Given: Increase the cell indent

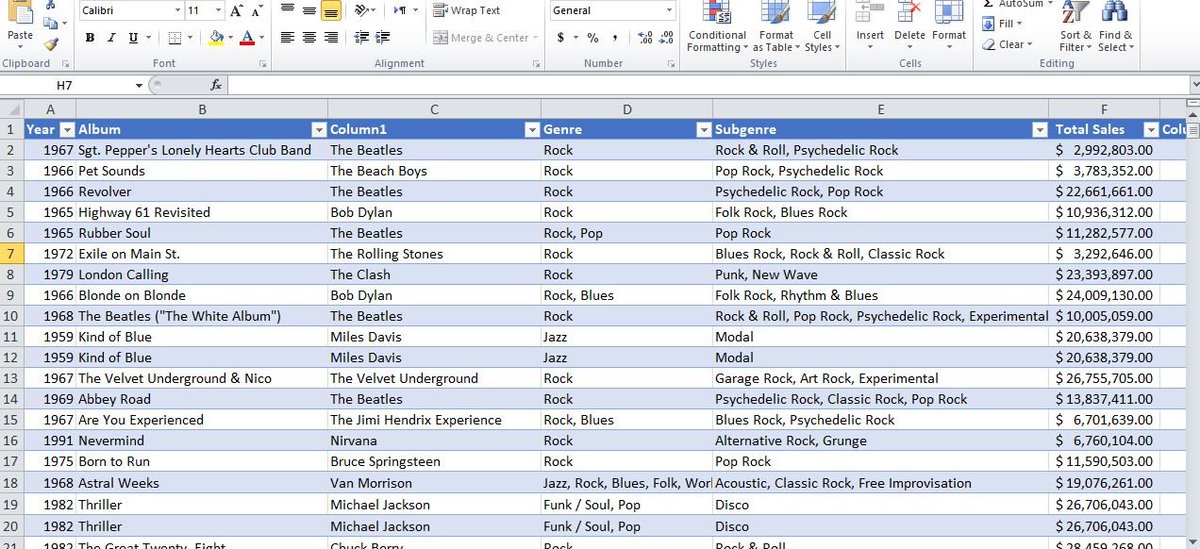Looking at the screenshot, I should (383, 38).
